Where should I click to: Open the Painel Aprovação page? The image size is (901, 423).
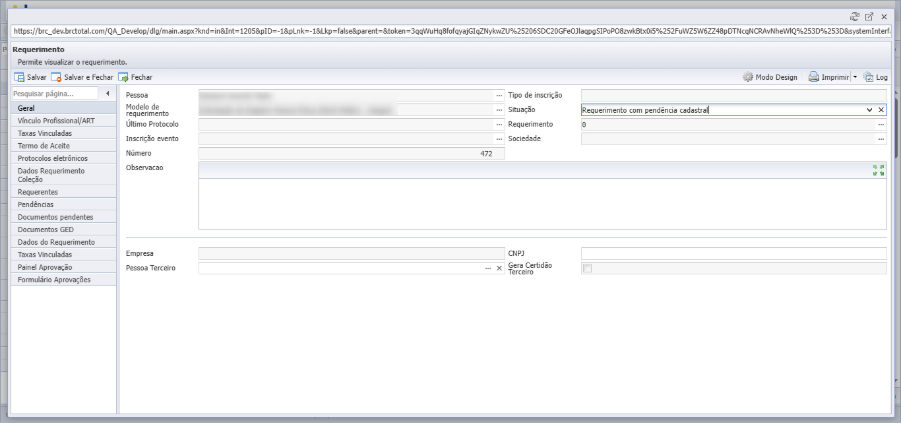(63, 267)
